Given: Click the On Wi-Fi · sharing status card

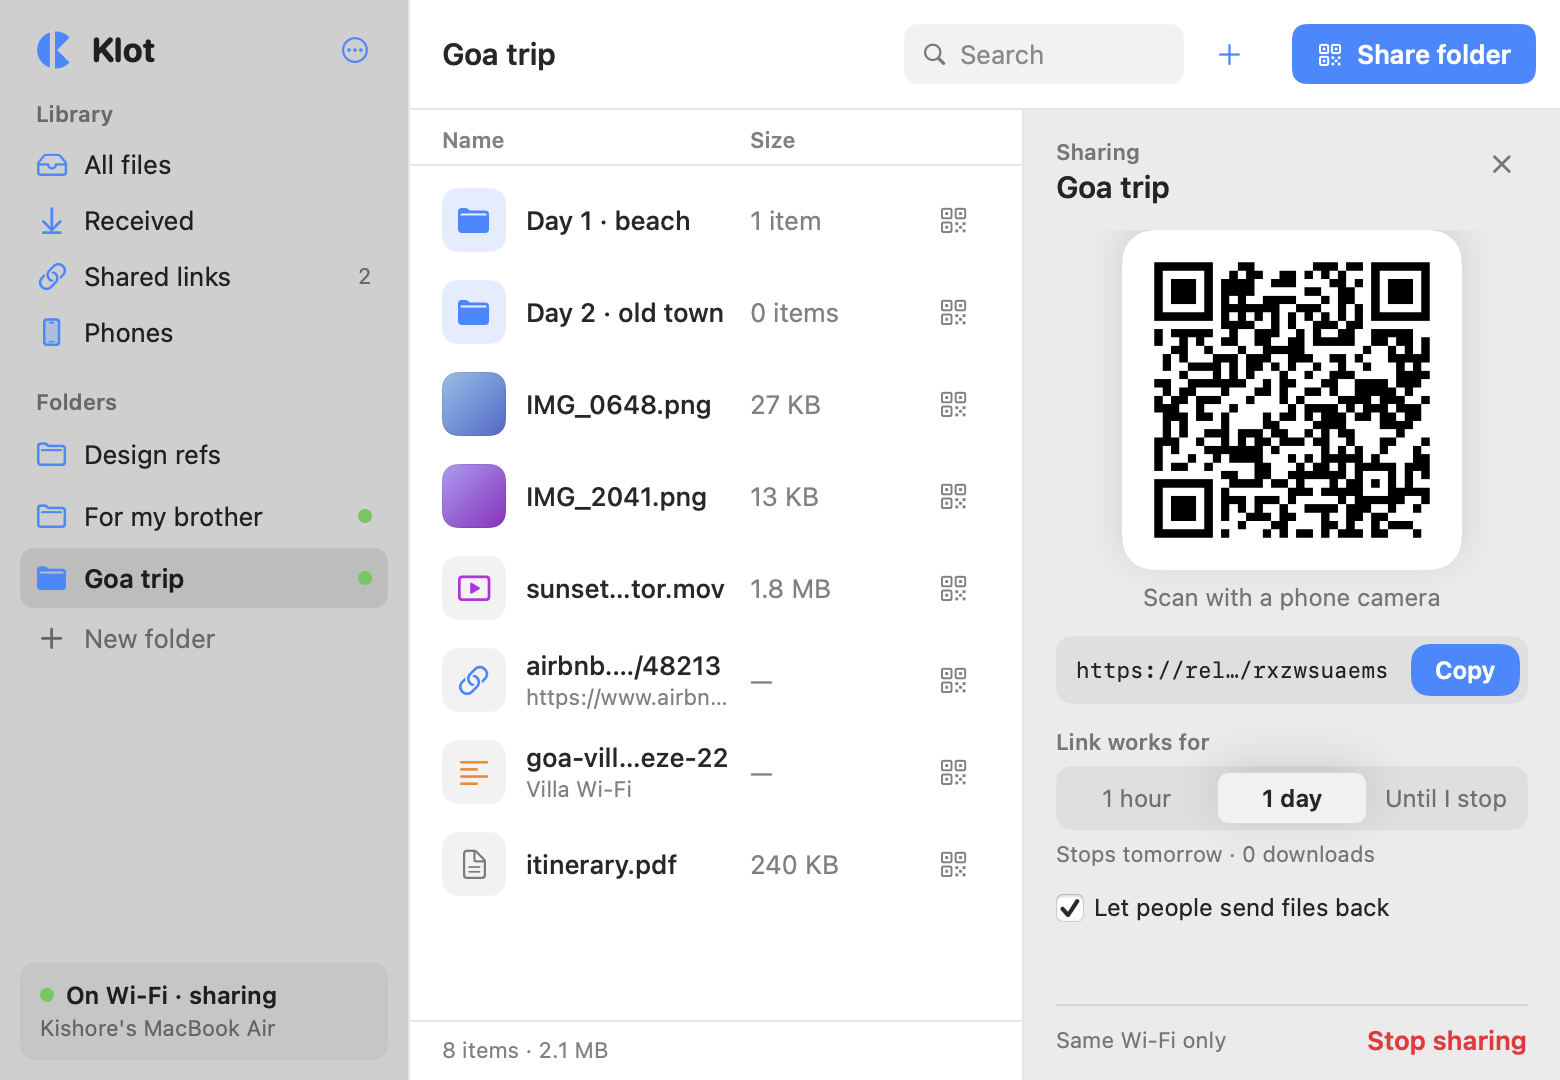Looking at the screenshot, I should pyautogui.click(x=204, y=1011).
